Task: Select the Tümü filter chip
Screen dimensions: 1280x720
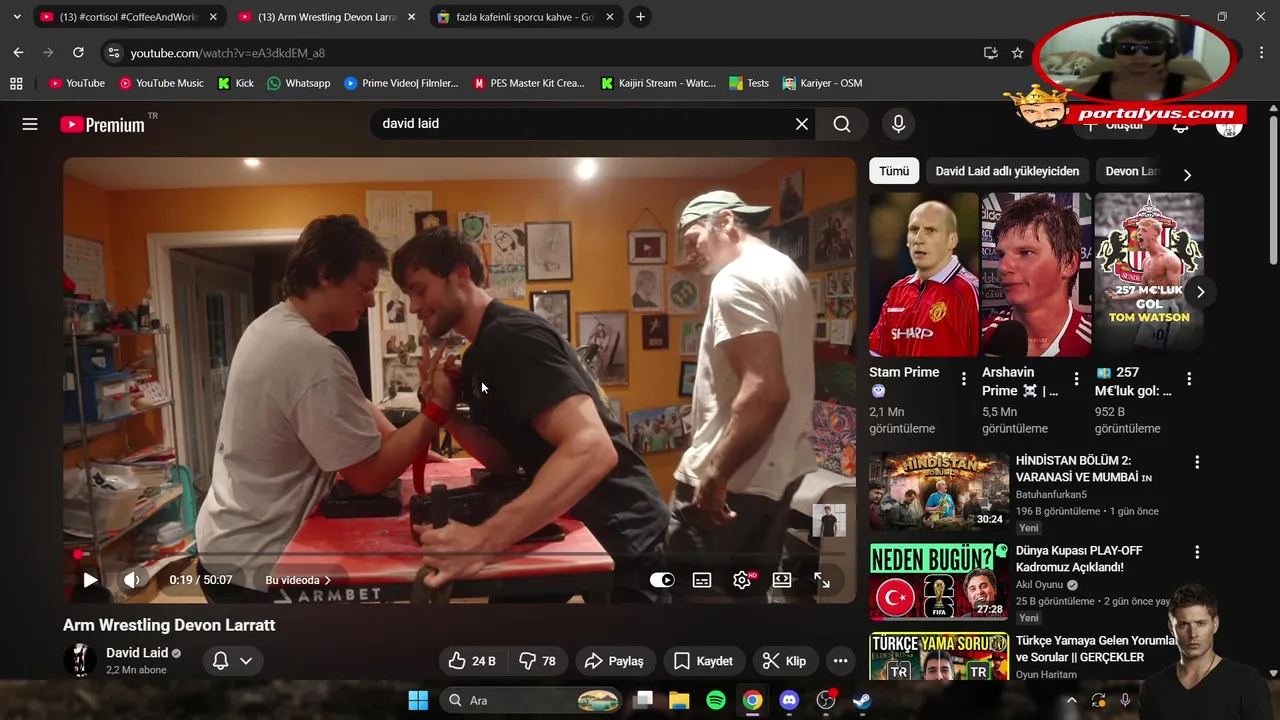Action: [894, 171]
